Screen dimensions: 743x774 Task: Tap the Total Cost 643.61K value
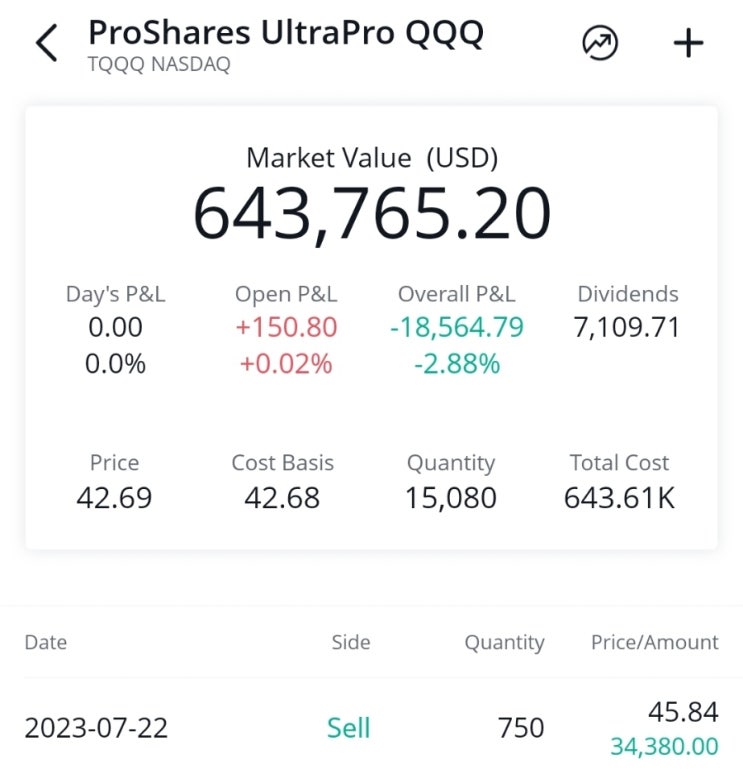tap(620, 497)
